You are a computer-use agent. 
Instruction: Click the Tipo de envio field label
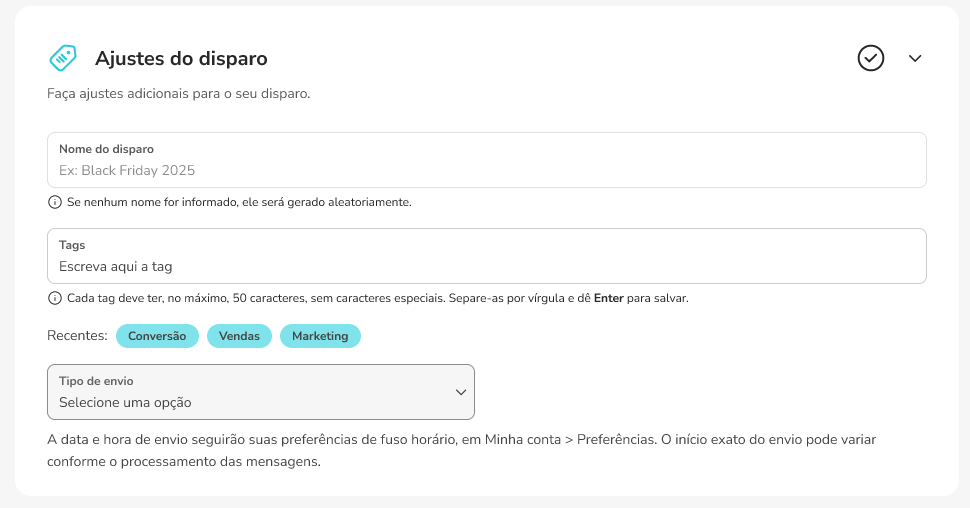point(96,381)
